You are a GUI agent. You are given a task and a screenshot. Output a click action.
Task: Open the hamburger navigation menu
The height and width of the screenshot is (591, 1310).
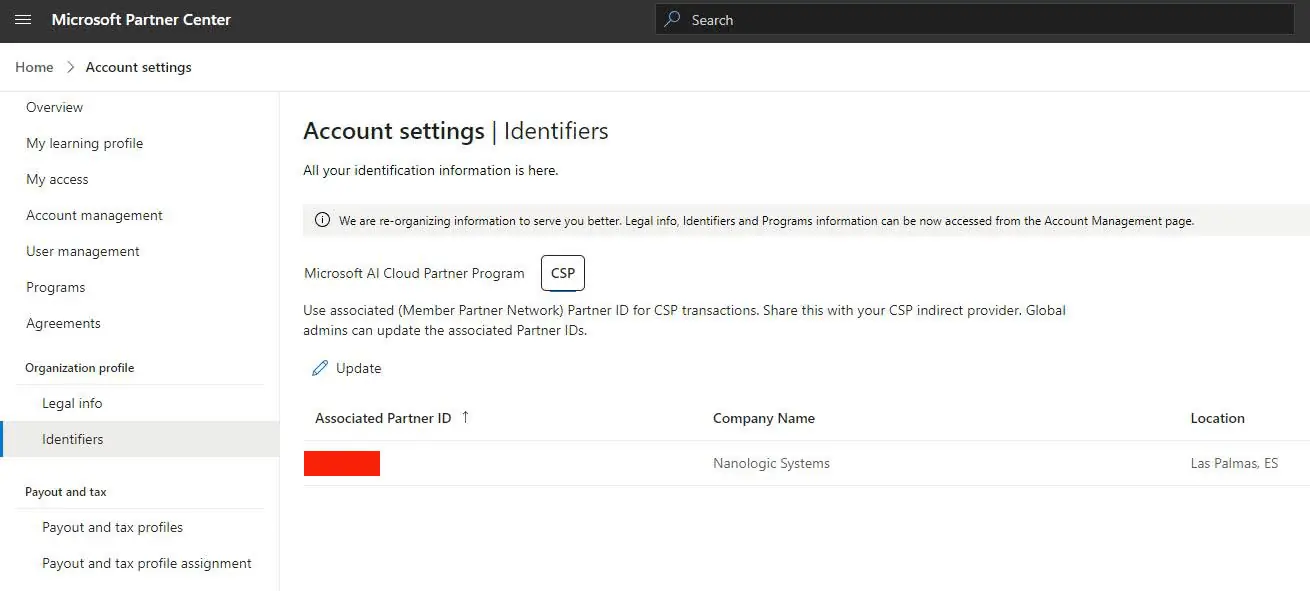(23, 20)
